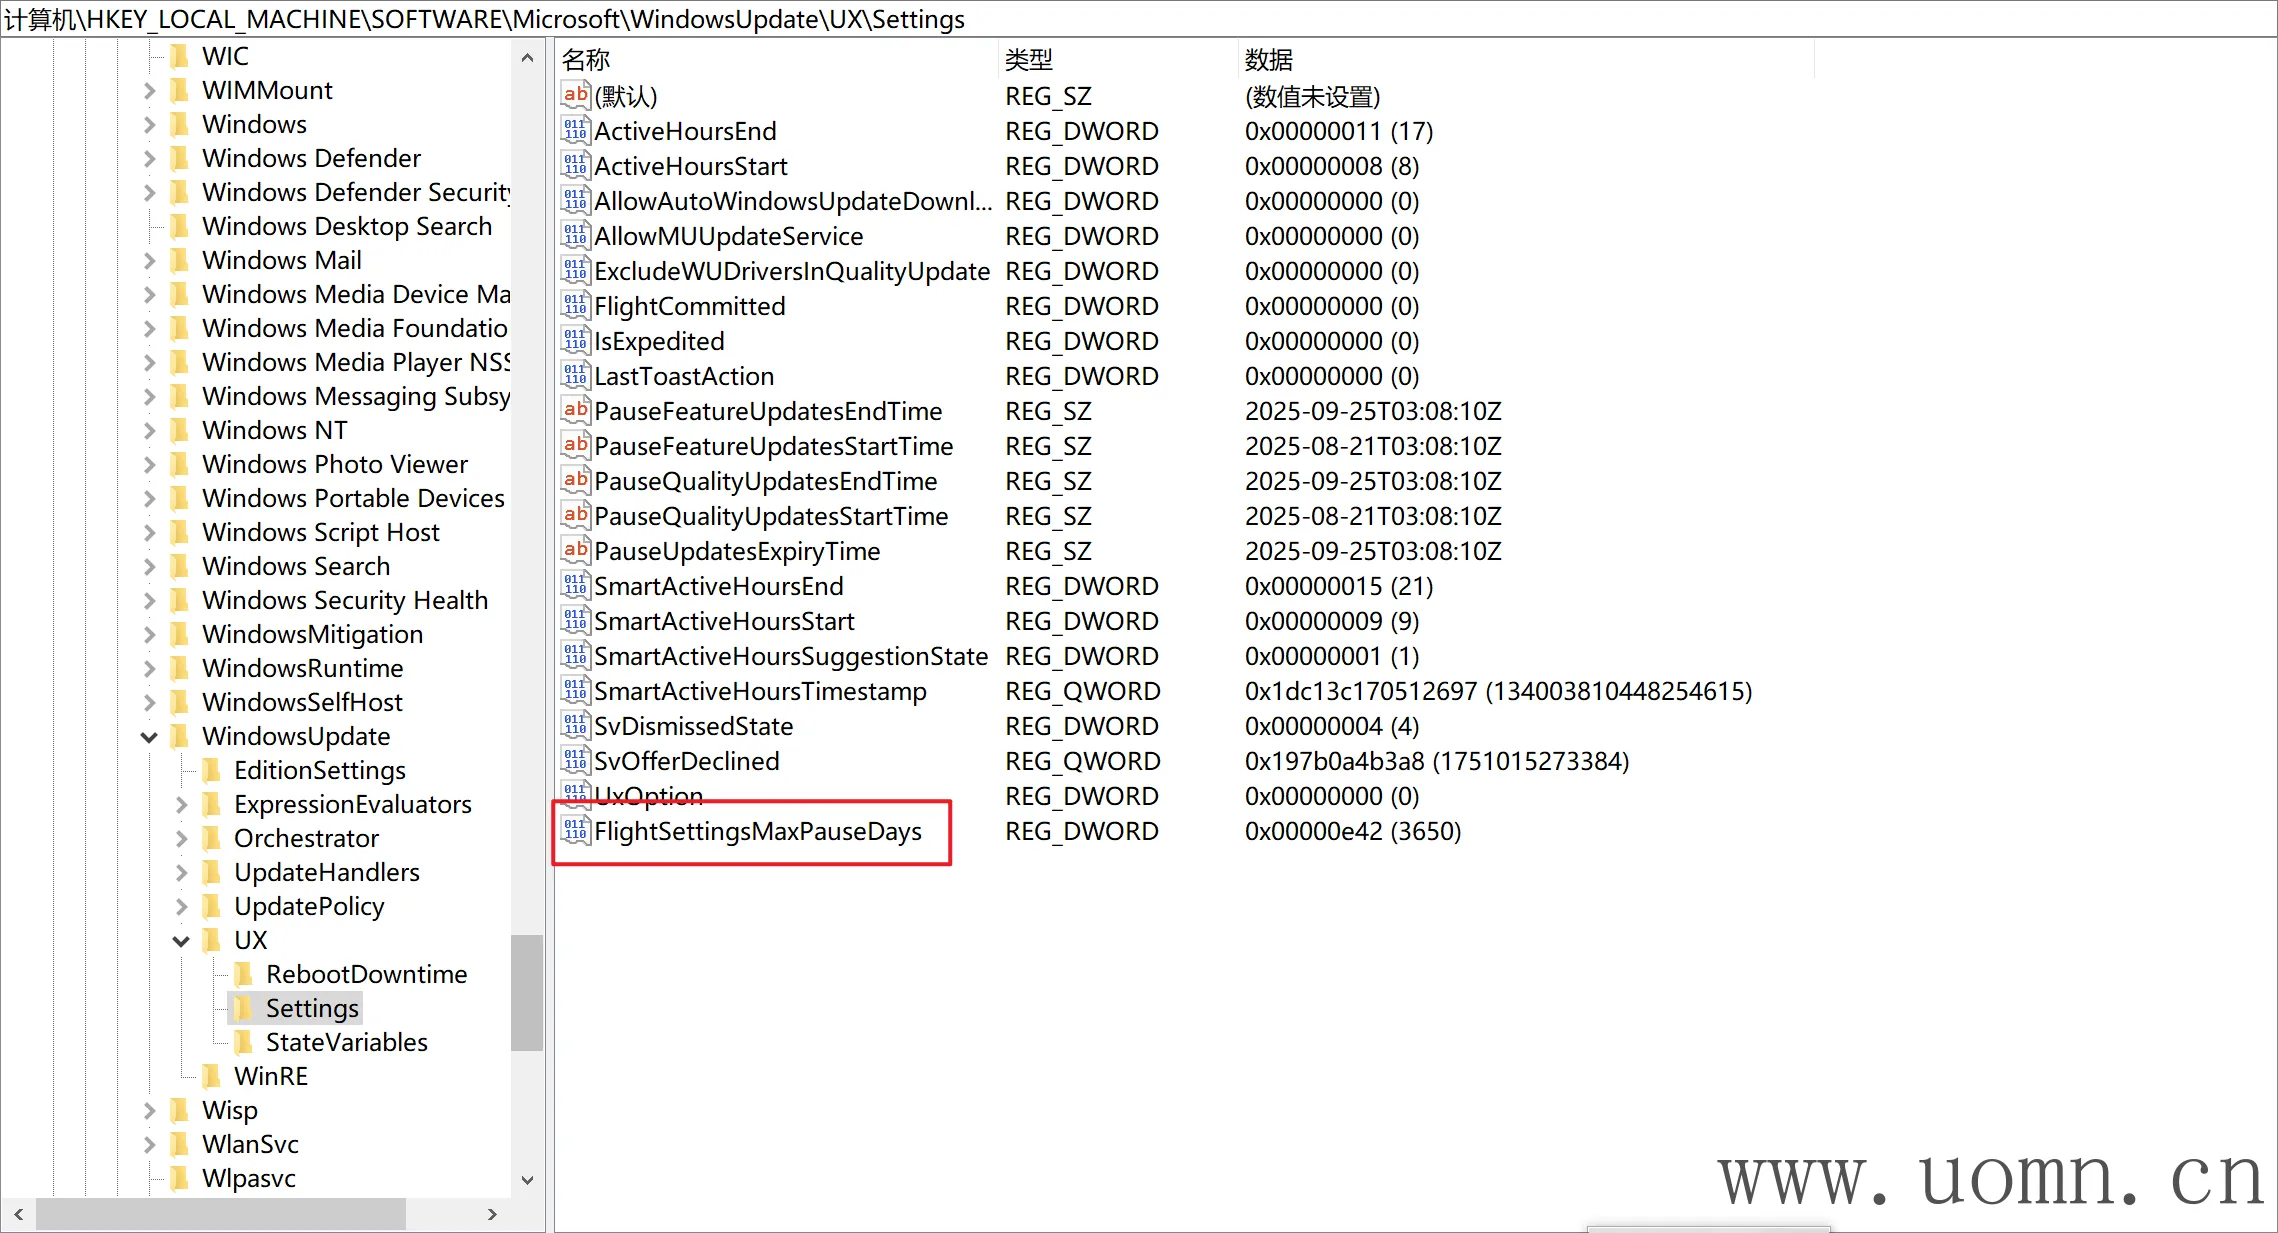Expand the Windows NT key

tap(149, 430)
